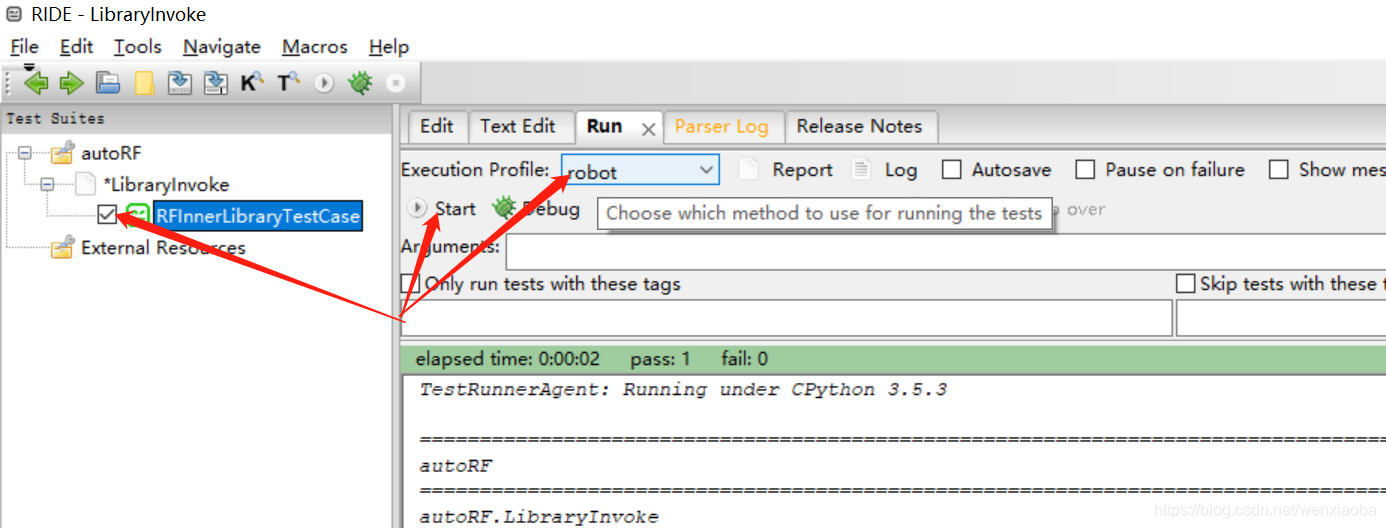Select autoRF in the tree
The image size is (1386, 528).
pos(110,153)
